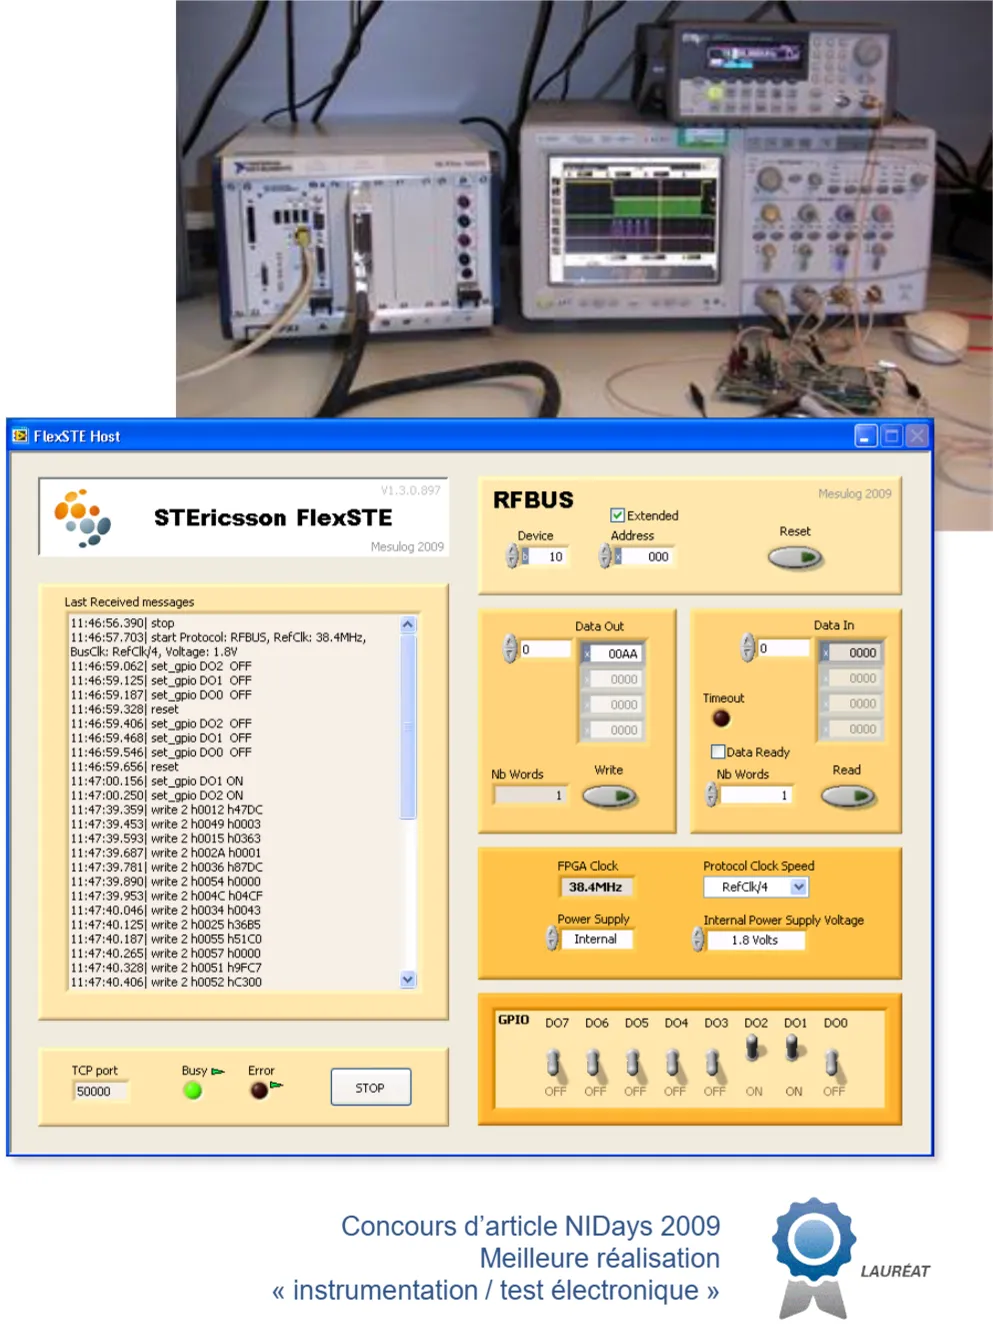Click the FlexSTE Host title bar icon
Screen dimensions: 993x1333
[x=20, y=436]
